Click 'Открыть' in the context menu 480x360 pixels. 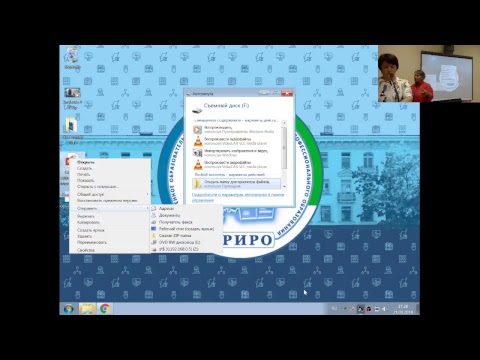(110, 162)
